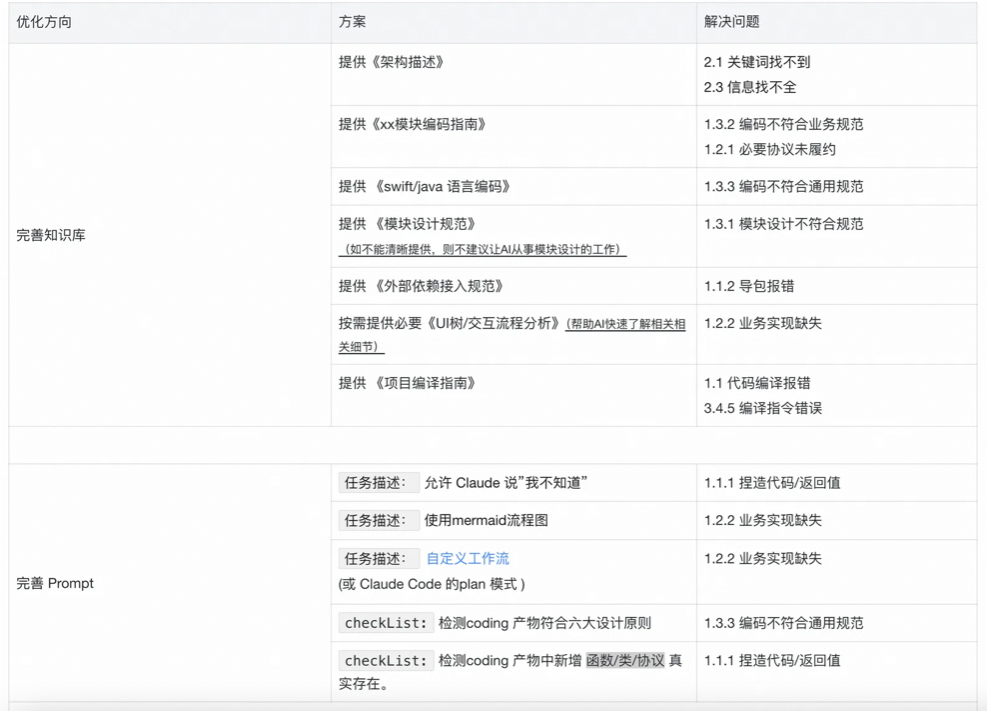Click the 1.1.2 导包报错 entry
This screenshot has width=987, height=711.
[x=749, y=286]
